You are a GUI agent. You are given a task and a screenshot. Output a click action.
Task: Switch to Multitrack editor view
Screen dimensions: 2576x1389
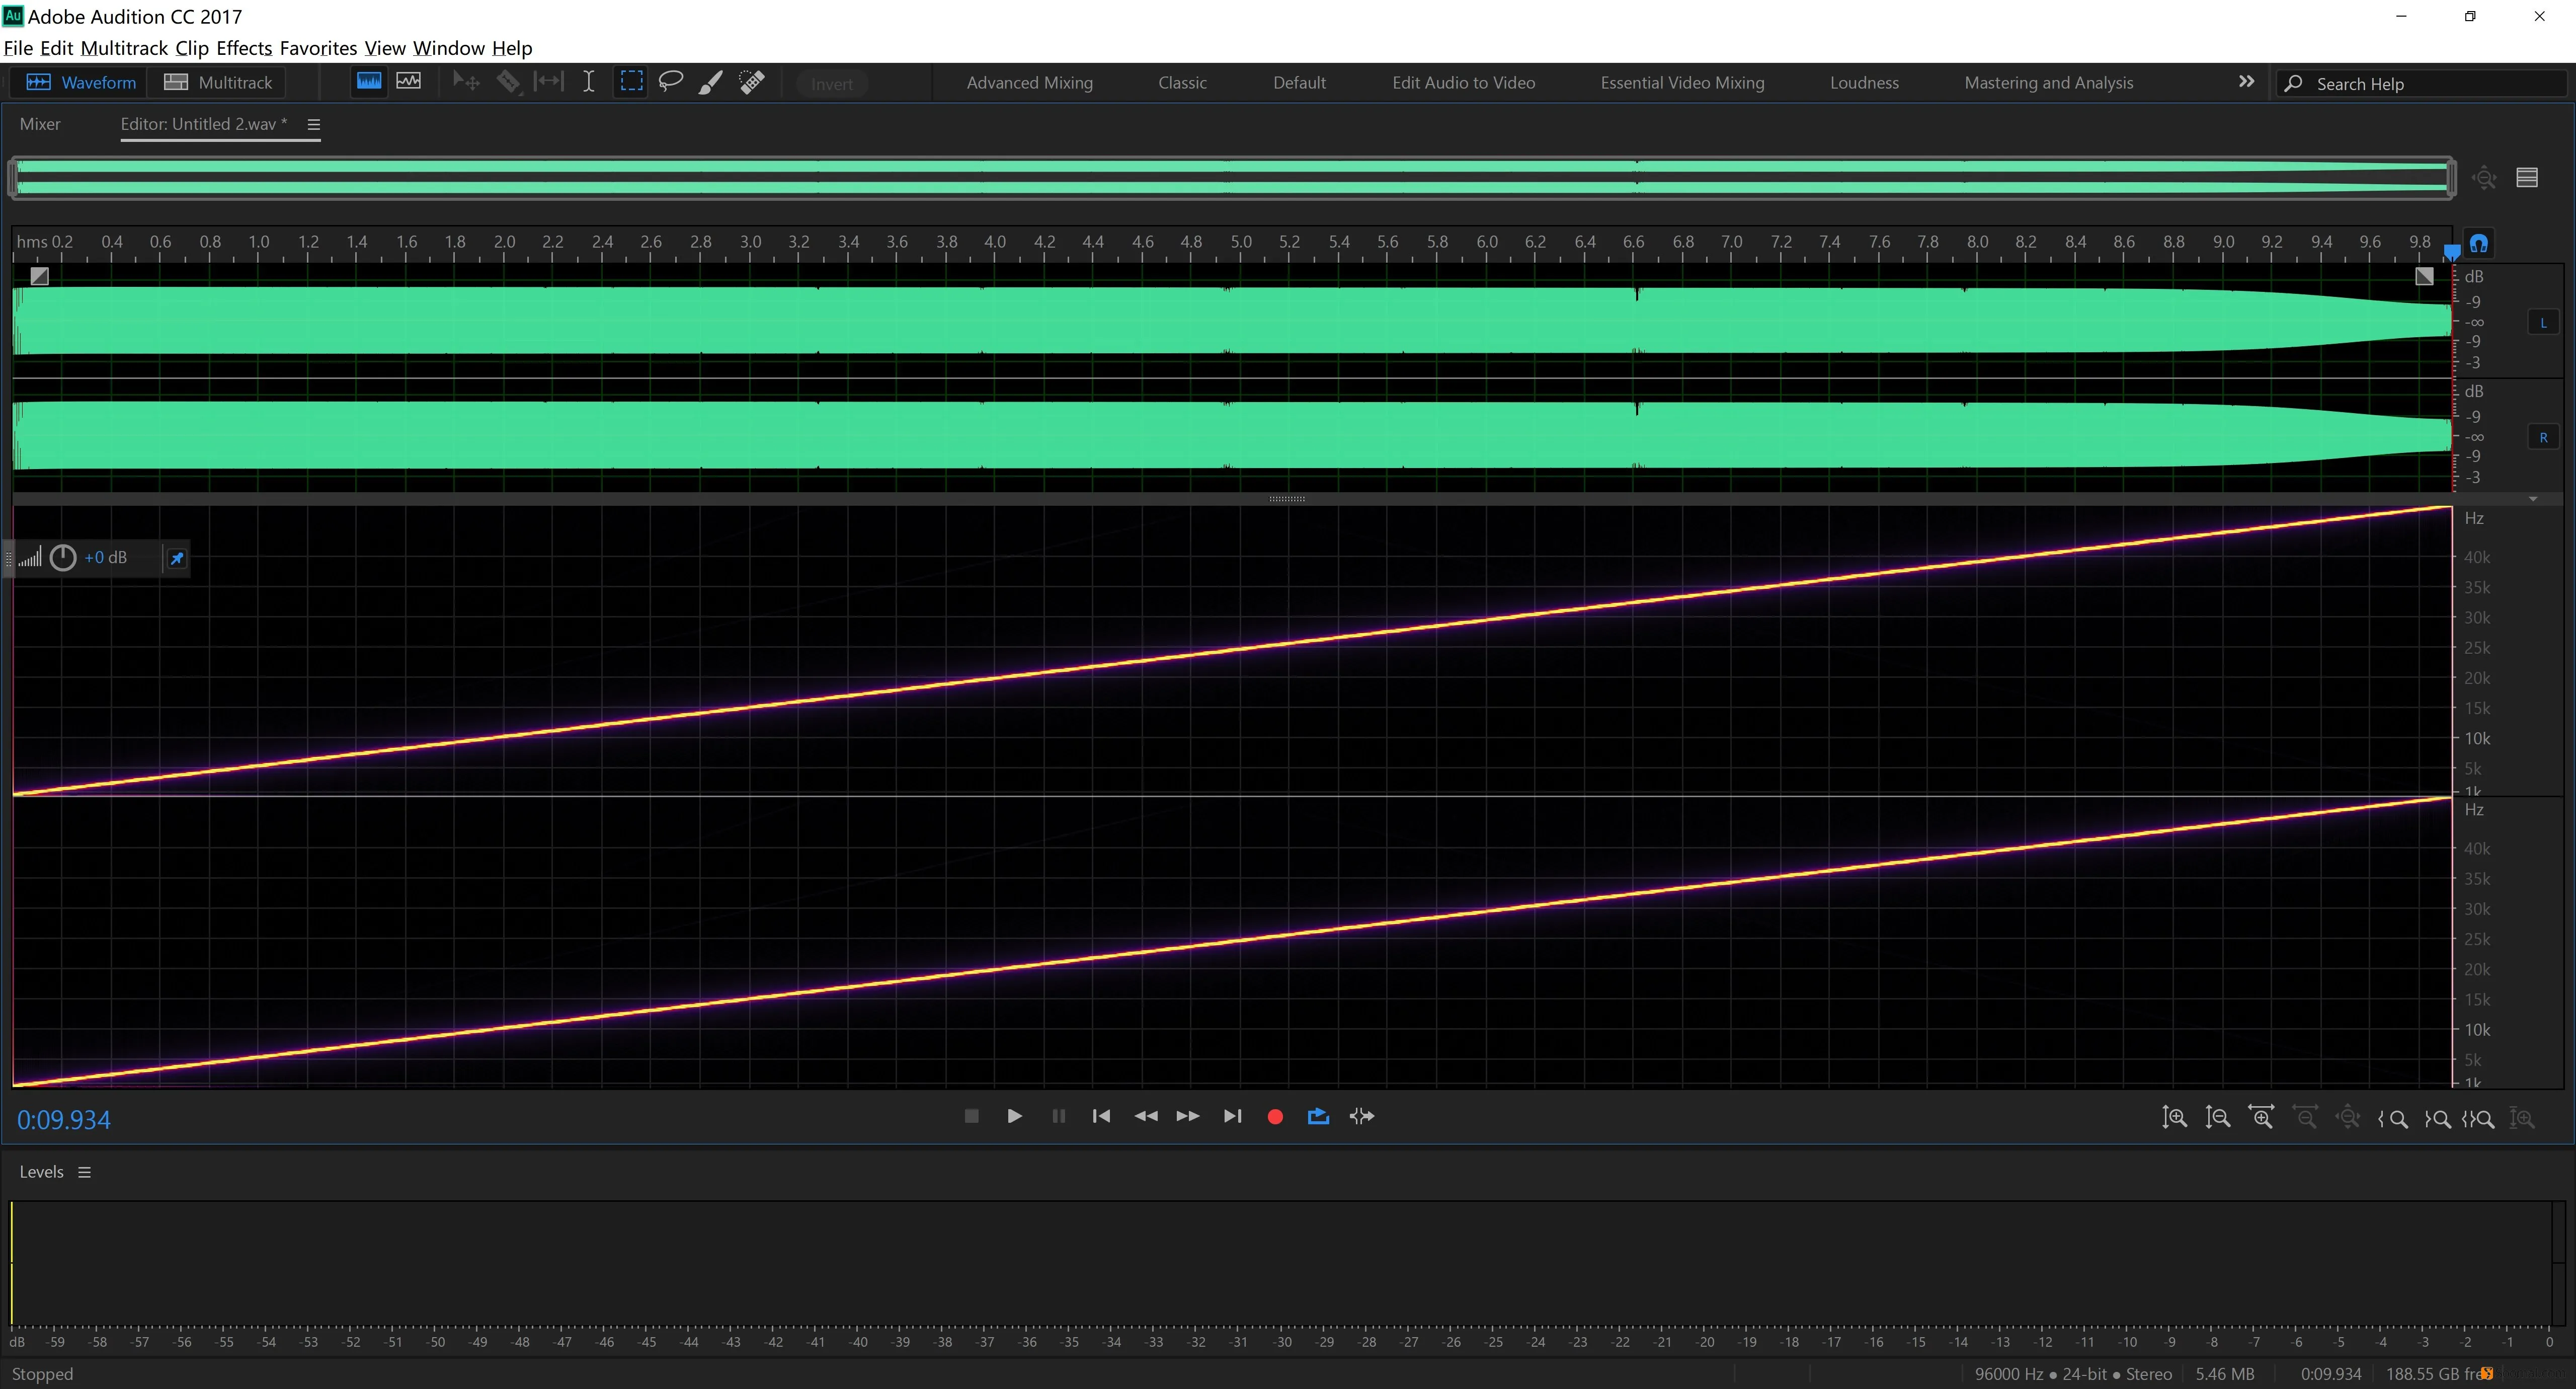218,83
